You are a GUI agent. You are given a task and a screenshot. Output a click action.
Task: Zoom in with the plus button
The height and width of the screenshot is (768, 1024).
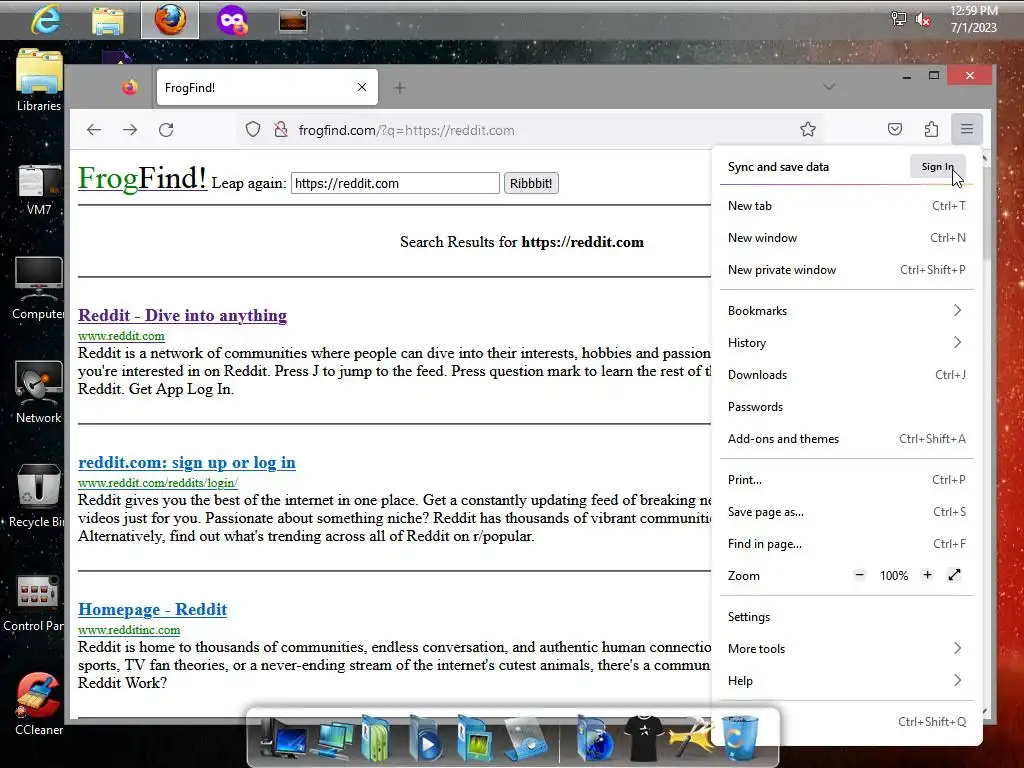(927, 575)
